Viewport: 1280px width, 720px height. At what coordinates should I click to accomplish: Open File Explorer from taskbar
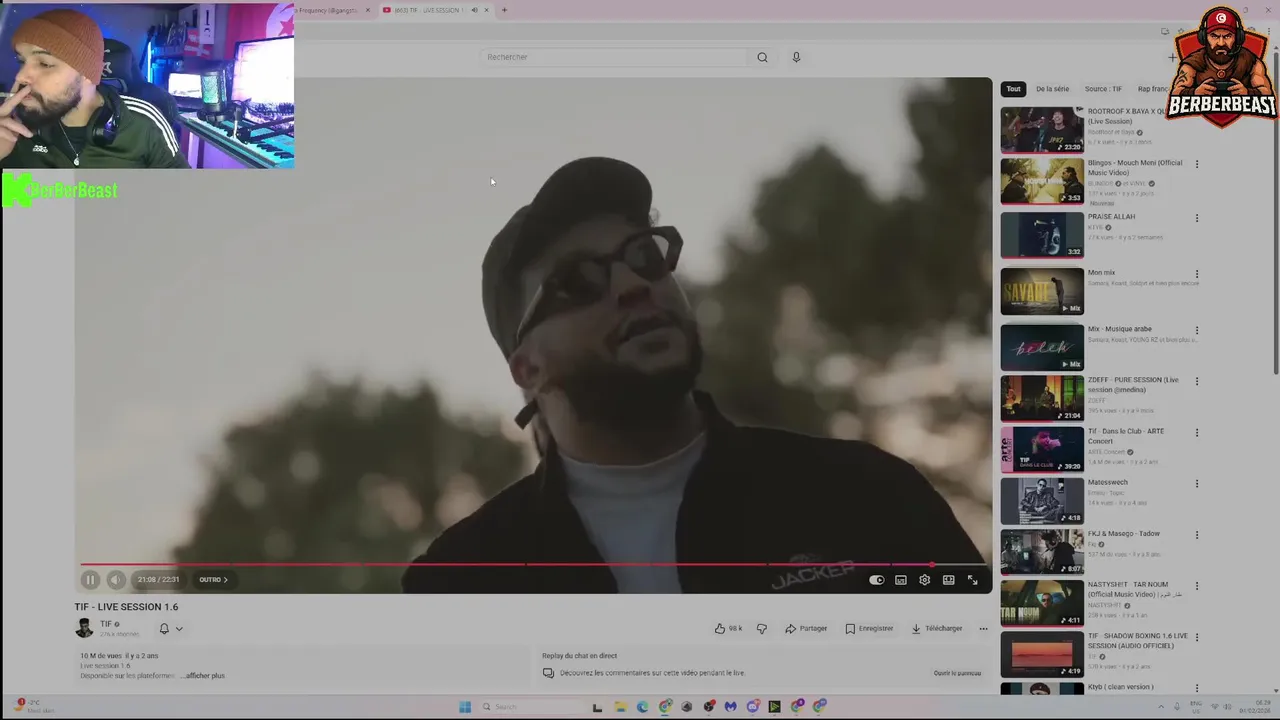pyautogui.click(x=620, y=707)
